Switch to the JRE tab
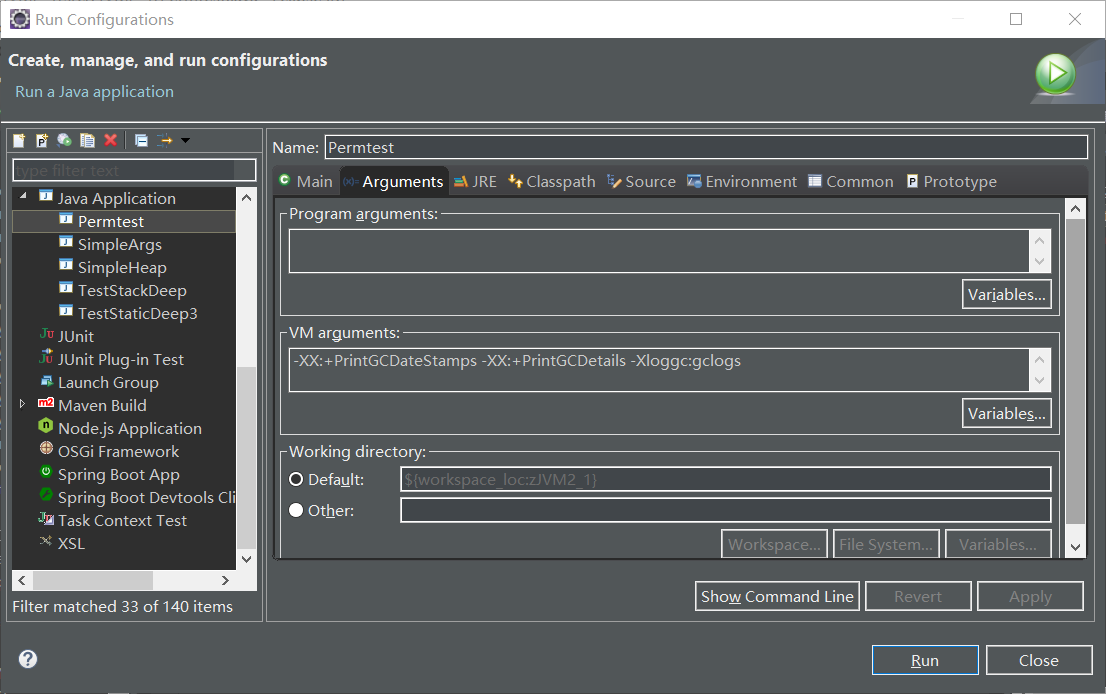This screenshot has width=1106, height=694. coord(475,181)
